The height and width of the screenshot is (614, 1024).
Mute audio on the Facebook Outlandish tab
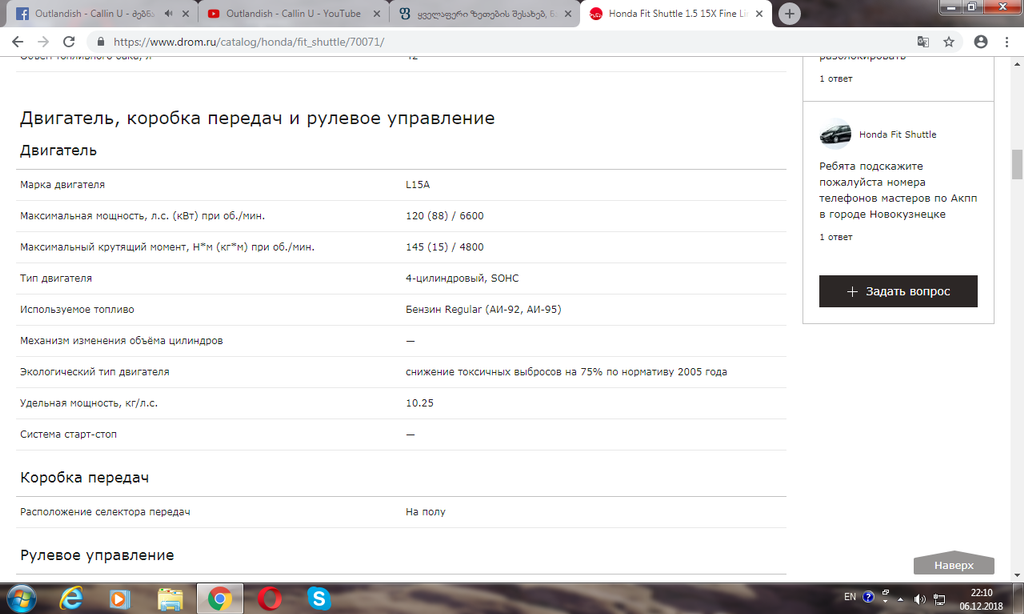pyautogui.click(x=168, y=13)
